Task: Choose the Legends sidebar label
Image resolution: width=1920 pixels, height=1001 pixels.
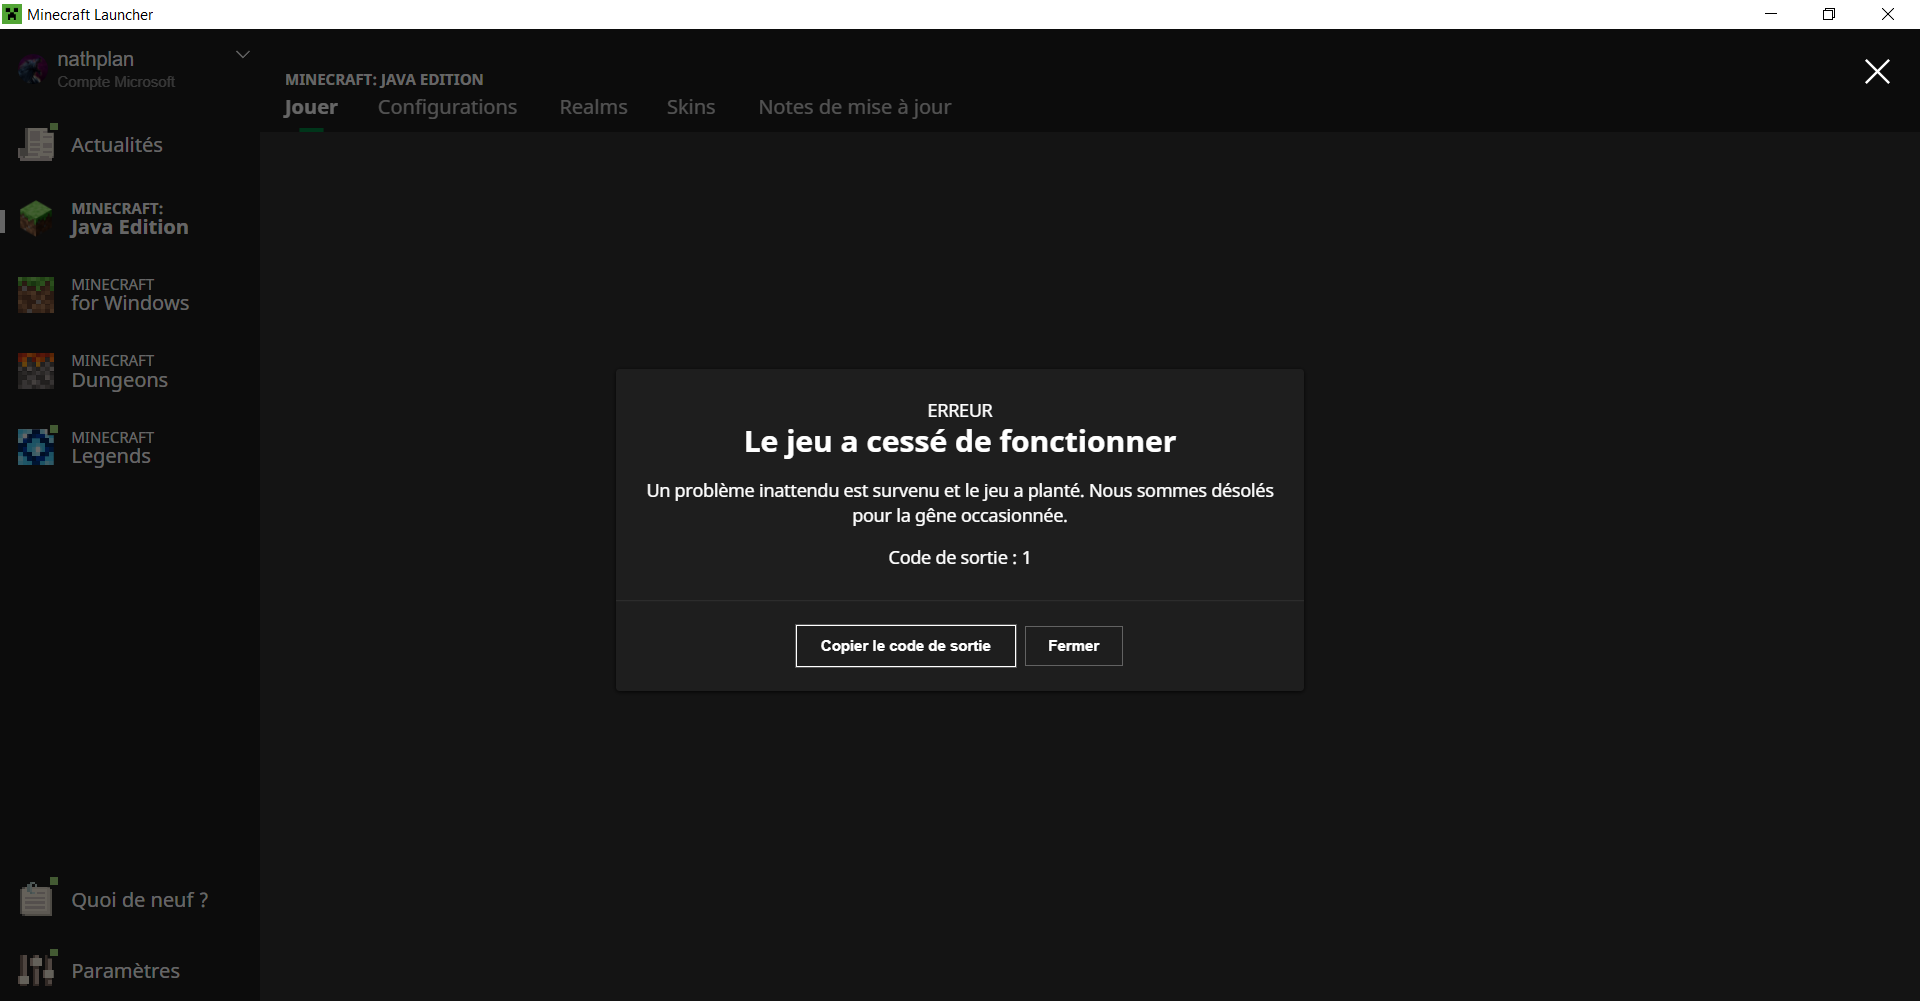Action: (111, 456)
